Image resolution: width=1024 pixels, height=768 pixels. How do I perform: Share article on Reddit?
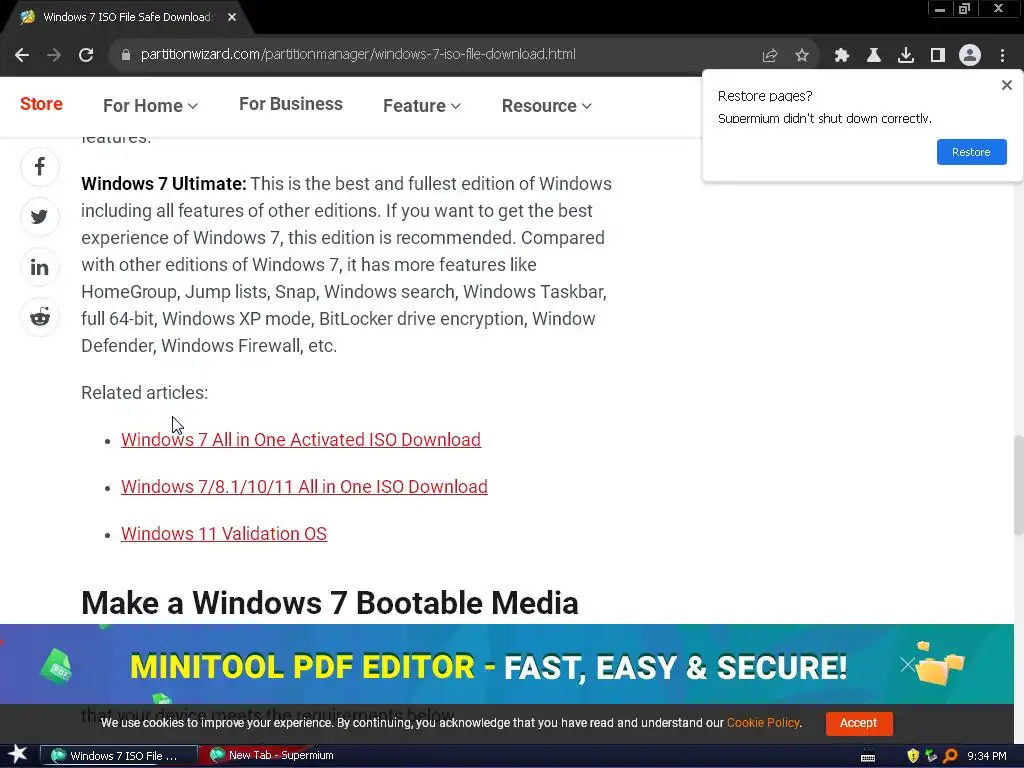pyautogui.click(x=40, y=317)
